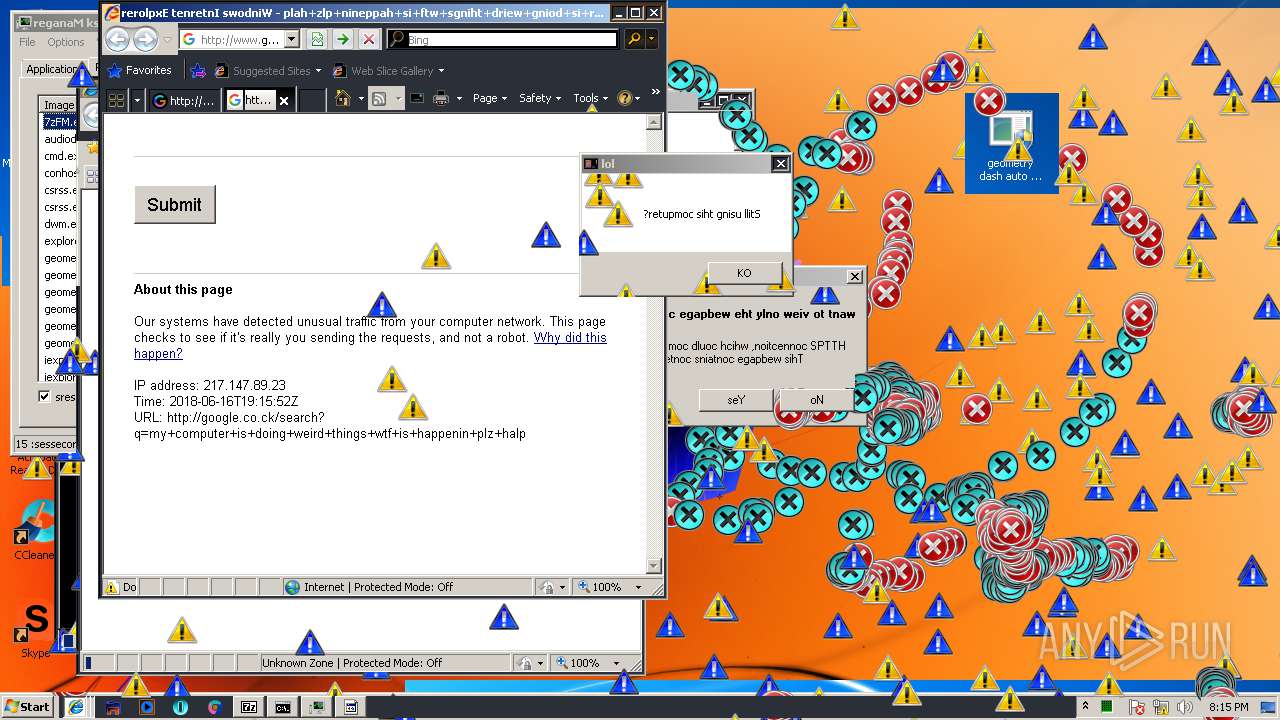Click the page scrollbar down arrow
The width and height of the screenshot is (1280, 720).
coord(654,566)
